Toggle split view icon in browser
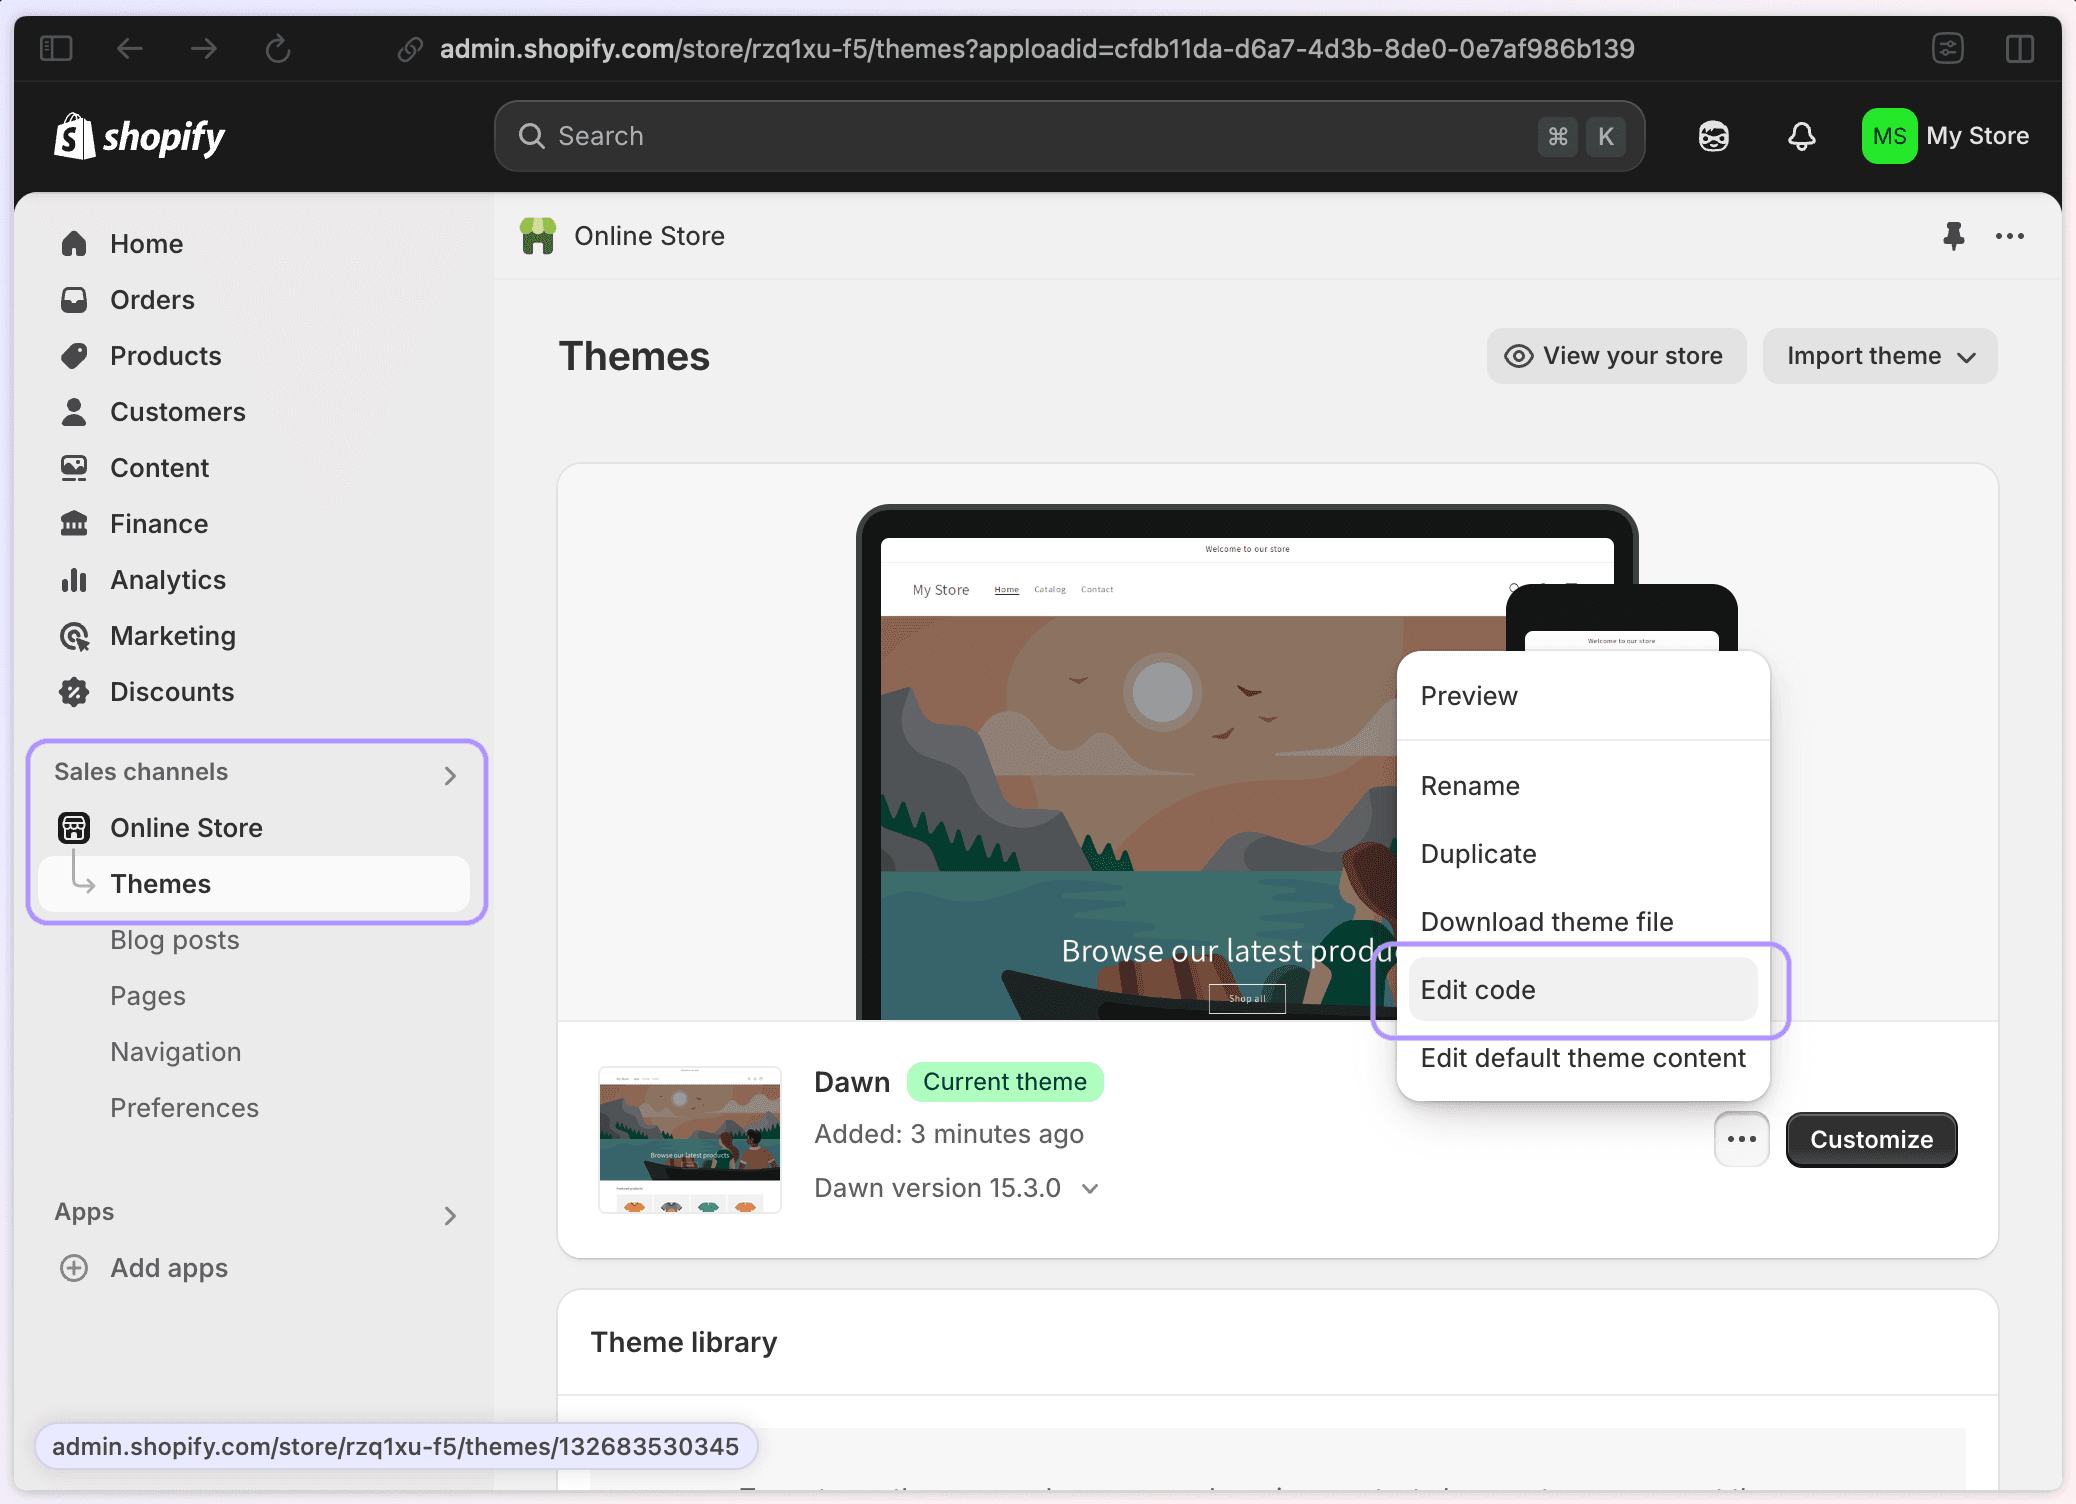 click(x=2019, y=48)
